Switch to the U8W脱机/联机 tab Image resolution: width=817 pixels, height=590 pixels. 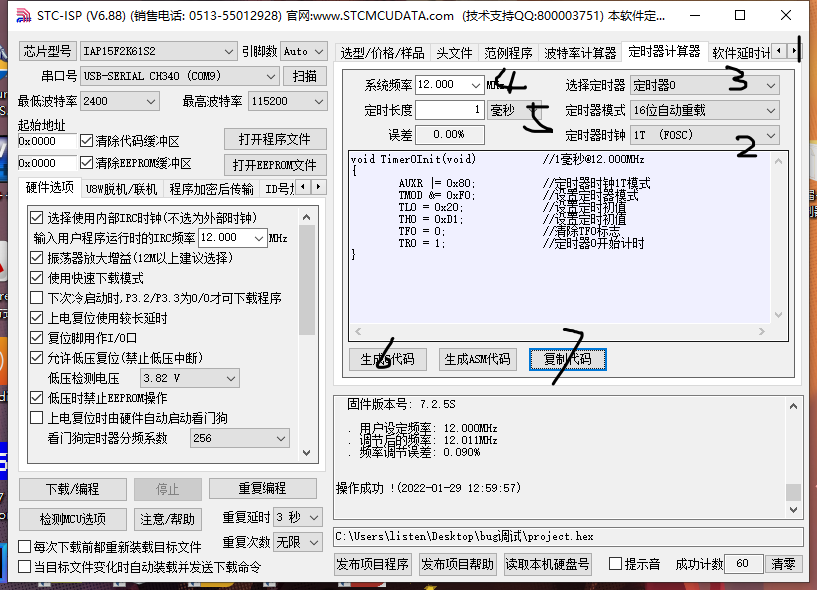tap(119, 187)
